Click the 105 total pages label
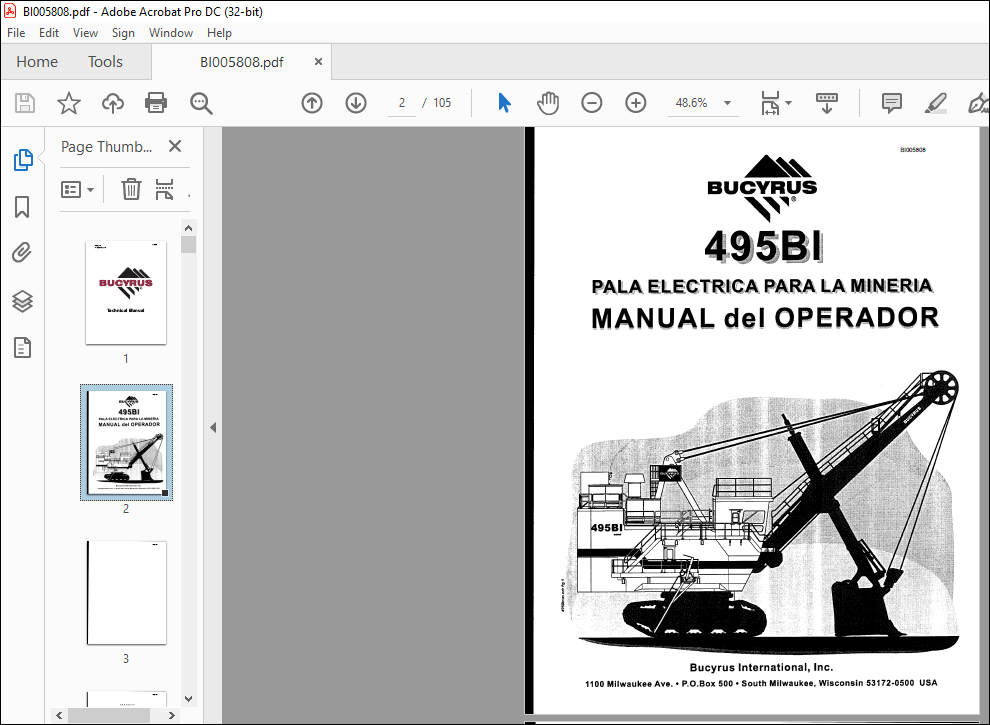The width and height of the screenshot is (990, 725). pyautogui.click(x=442, y=103)
